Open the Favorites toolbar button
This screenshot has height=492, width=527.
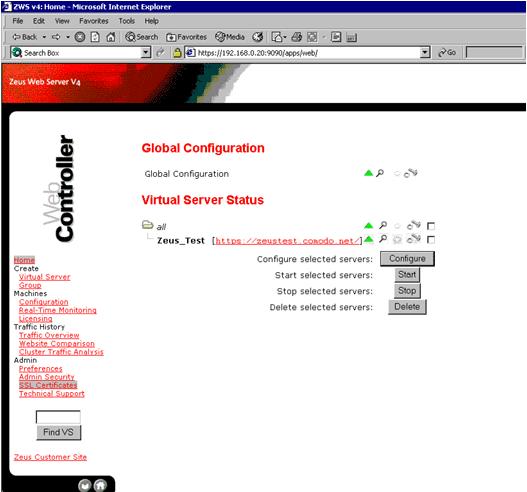pyautogui.click(x=187, y=37)
